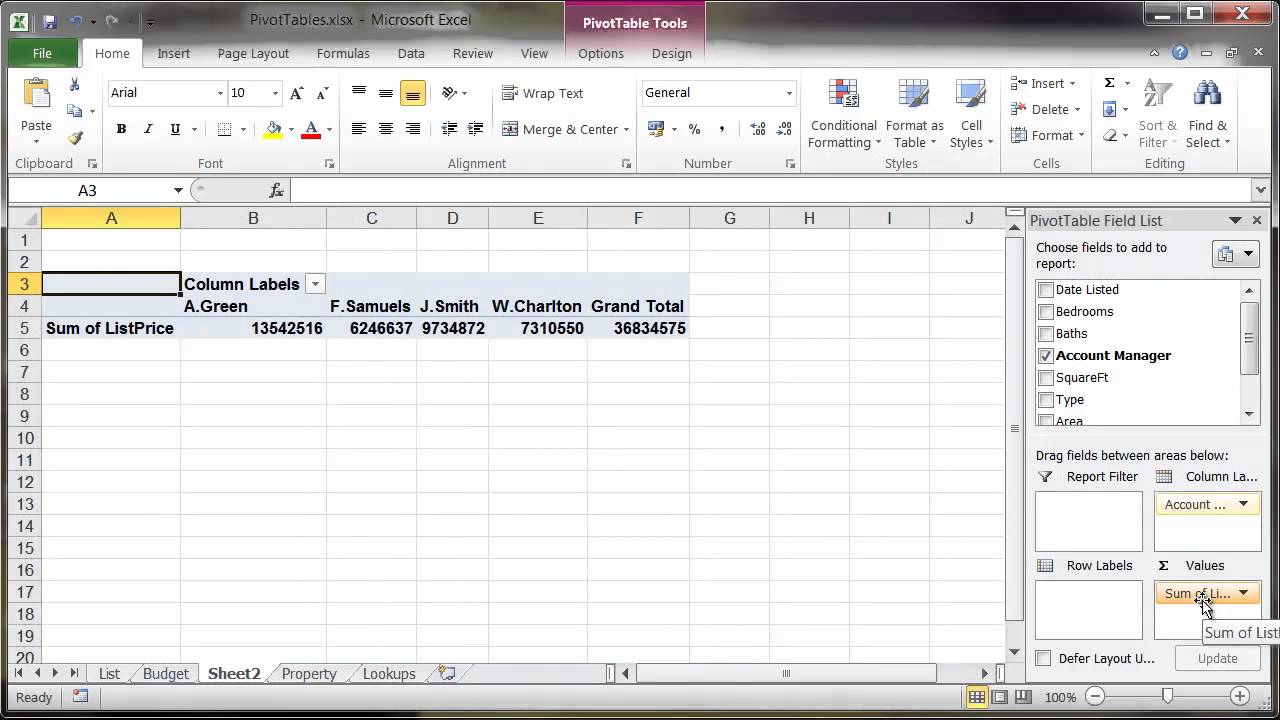Viewport: 1280px width, 720px height.
Task: Decrease the indent
Action: point(449,129)
